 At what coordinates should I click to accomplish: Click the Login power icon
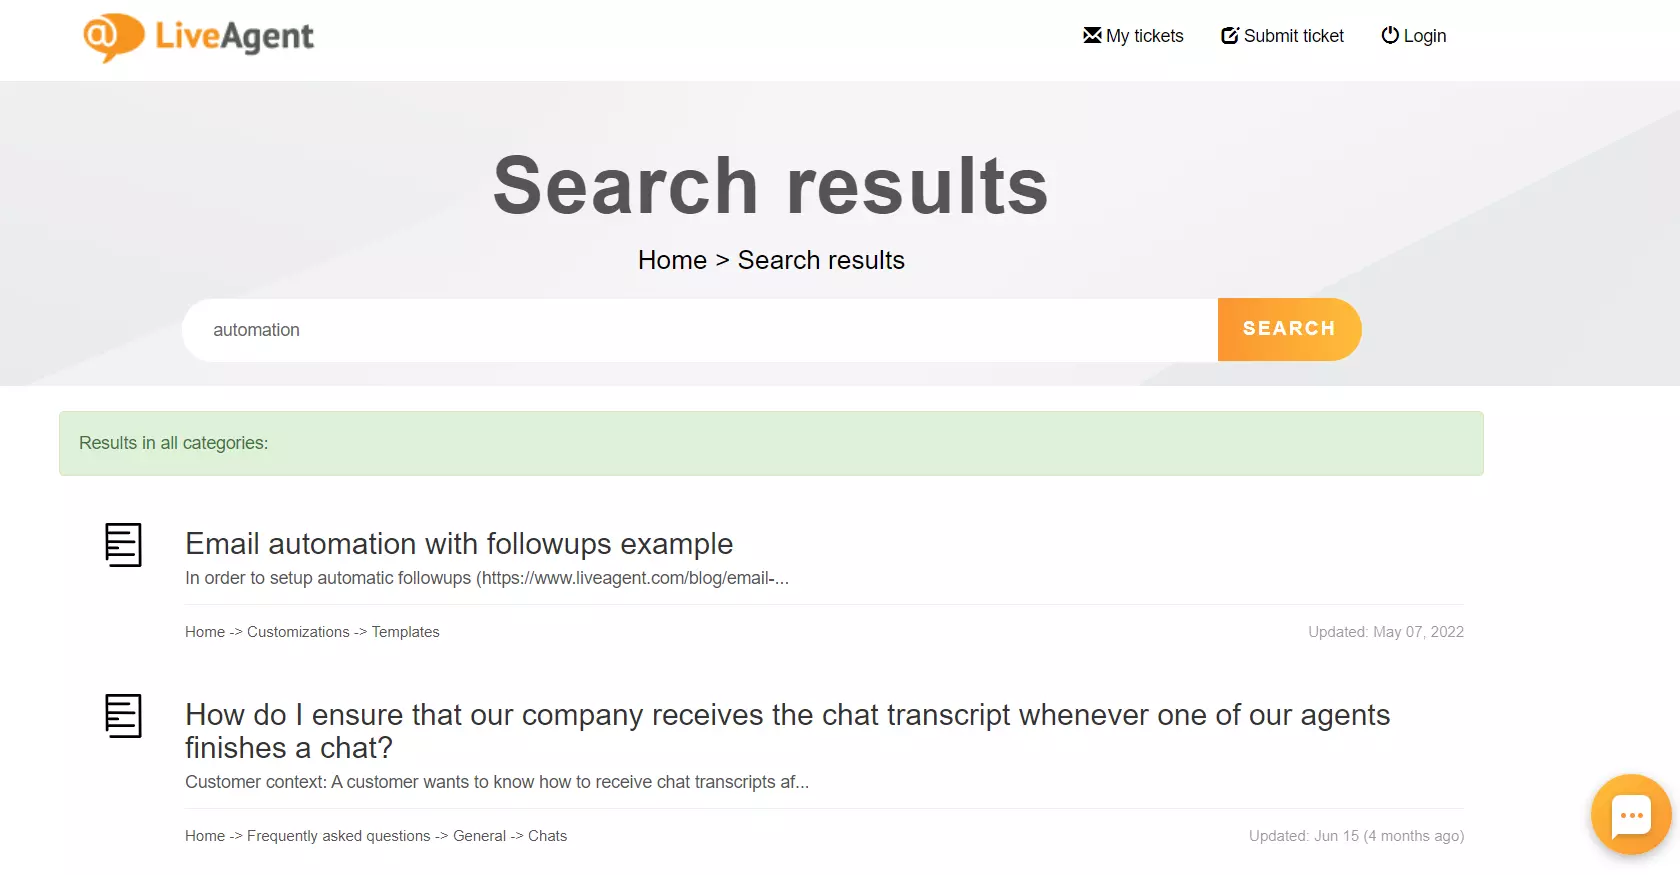(x=1390, y=35)
